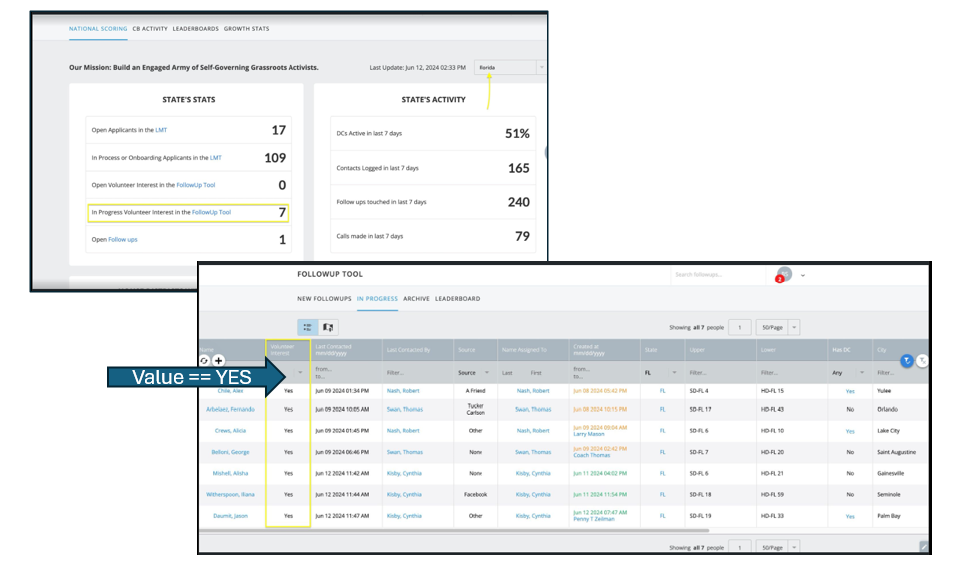Viewport: 960px width, 564px height.
Task: Switch to the map view icon
Action: (328, 327)
